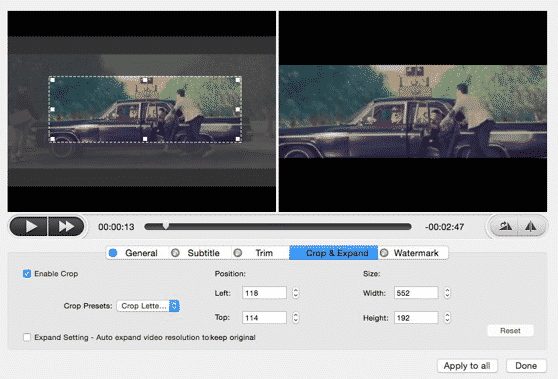Switch to the General tab
Viewport: 558px width, 379px height.
pyautogui.click(x=137, y=253)
